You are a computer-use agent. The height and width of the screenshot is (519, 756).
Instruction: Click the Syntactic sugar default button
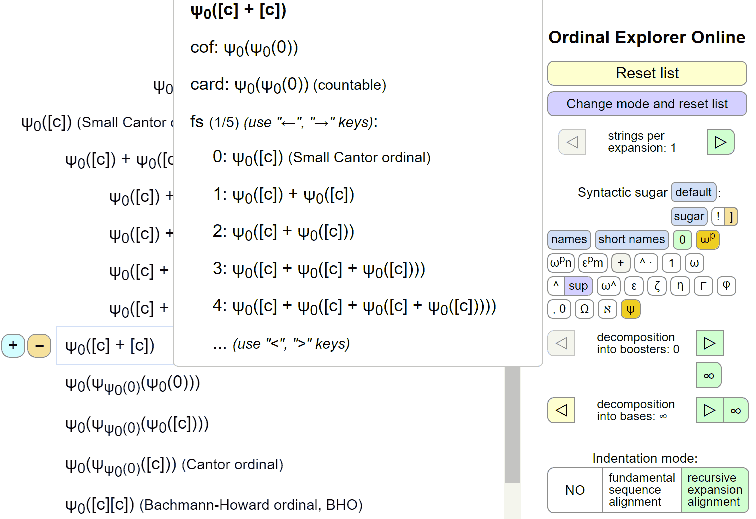pyautogui.click(x=693, y=192)
